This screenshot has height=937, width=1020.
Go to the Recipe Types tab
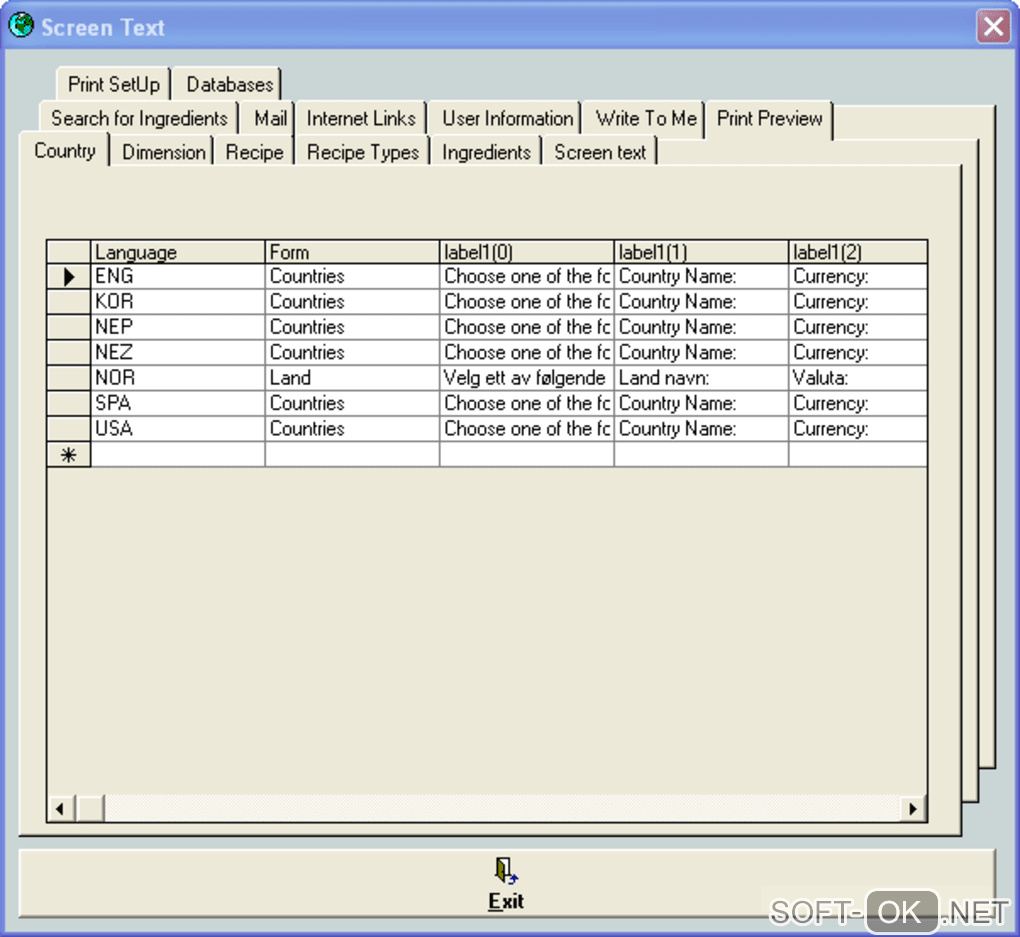click(363, 152)
